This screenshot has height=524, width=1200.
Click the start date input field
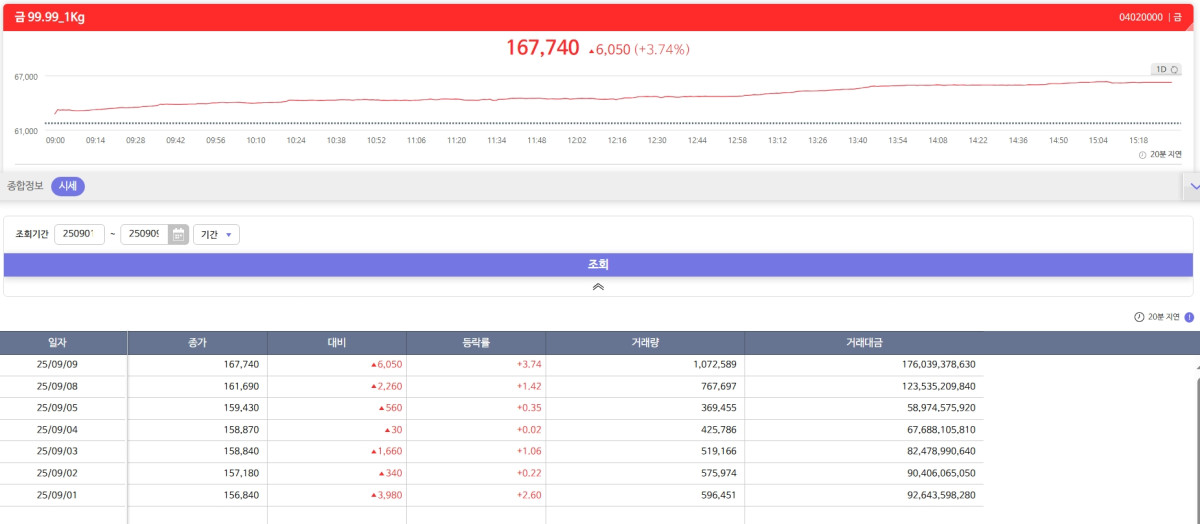click(x=79, y=235)
